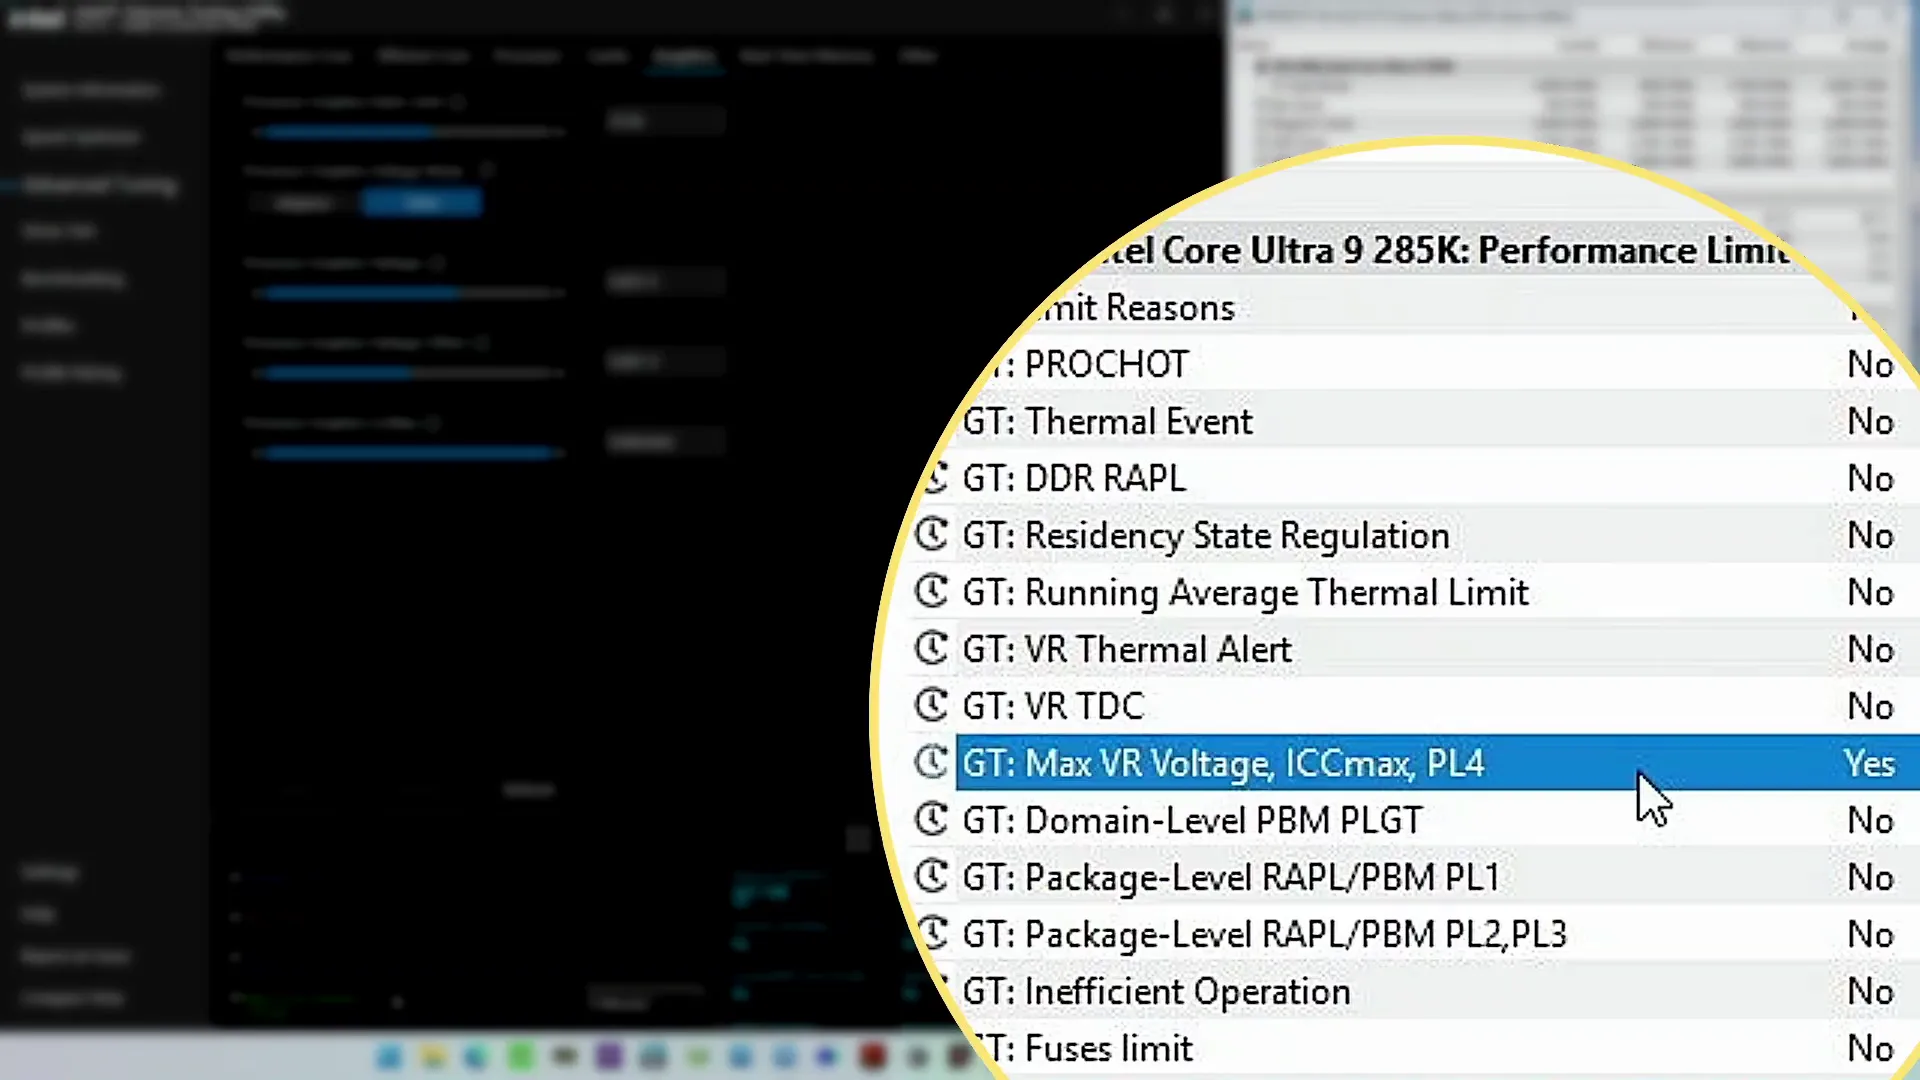This screenshot has height=1080, width=1920.
Task: Select GT: Residency State Regulation label
Action: click(1206, 536)
